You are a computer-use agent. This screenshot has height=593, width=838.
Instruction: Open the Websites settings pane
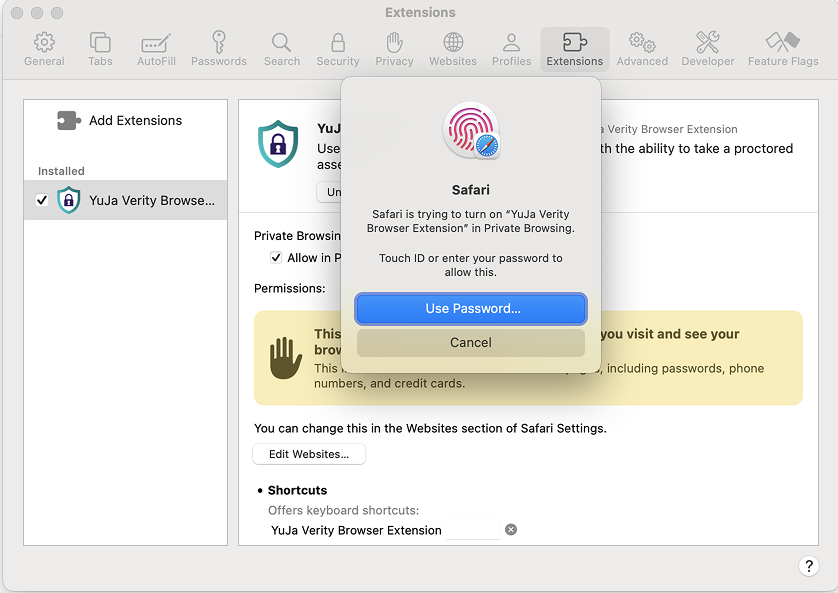[453, 49]
